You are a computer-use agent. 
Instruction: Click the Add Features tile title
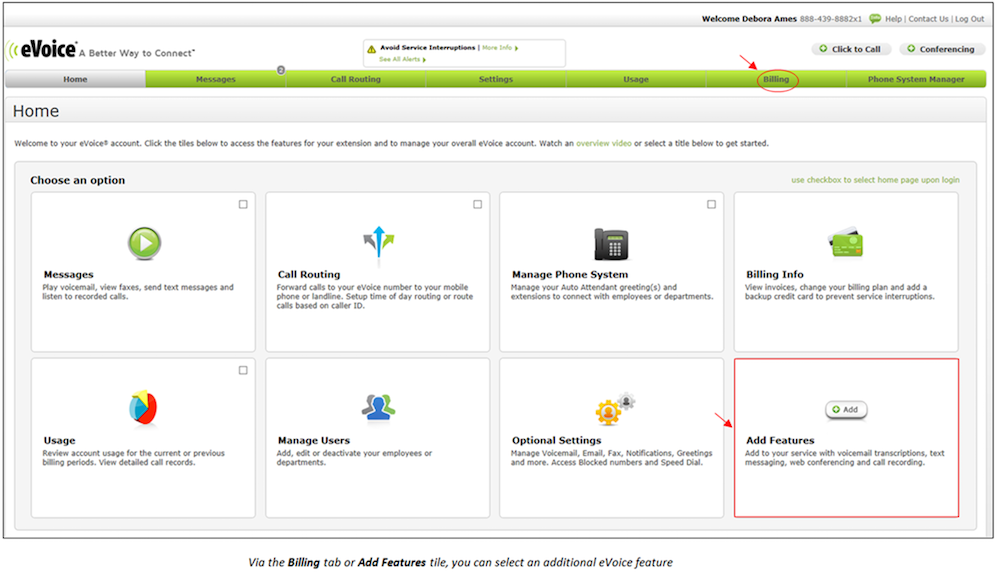780,440
